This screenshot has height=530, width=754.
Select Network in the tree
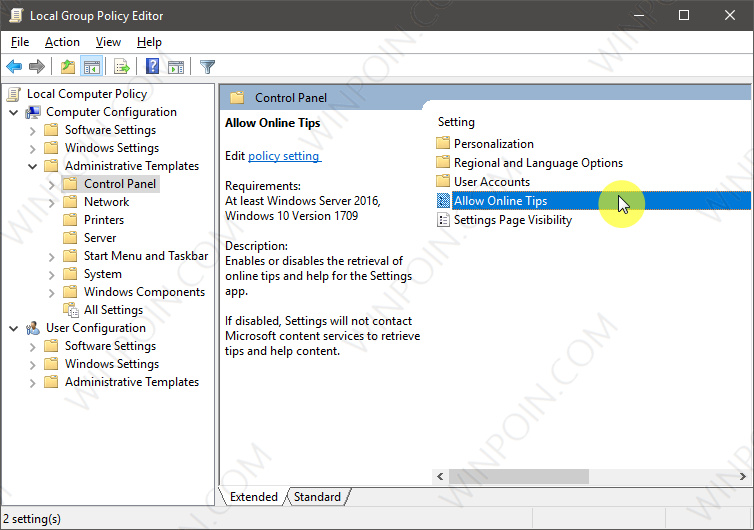pos(106,202)
